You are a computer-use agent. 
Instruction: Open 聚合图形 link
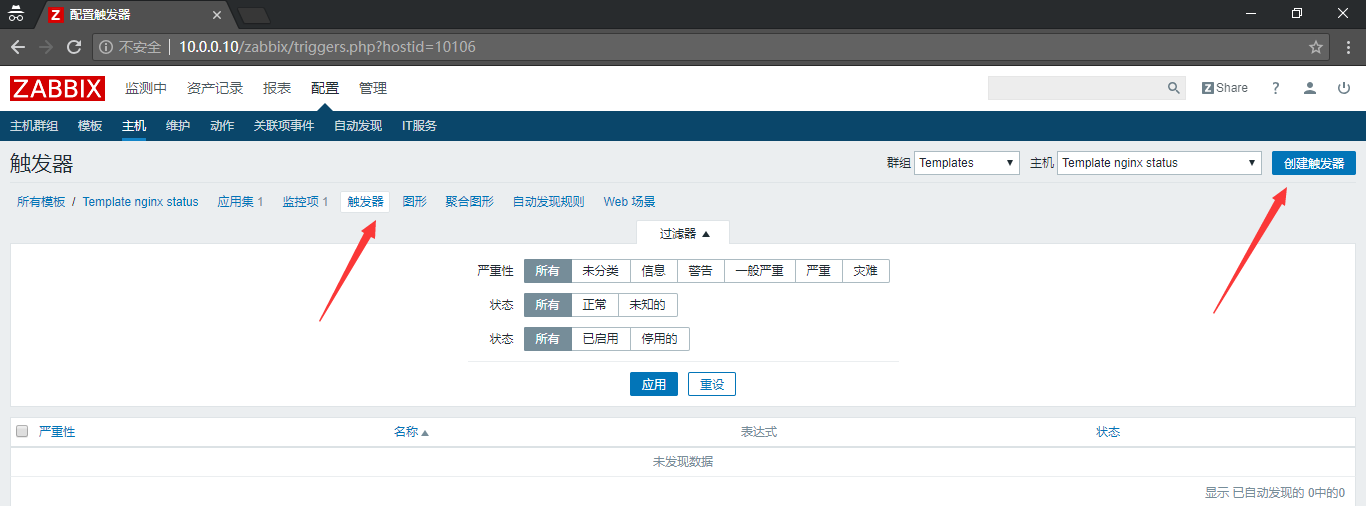click(x=470, y=202)
